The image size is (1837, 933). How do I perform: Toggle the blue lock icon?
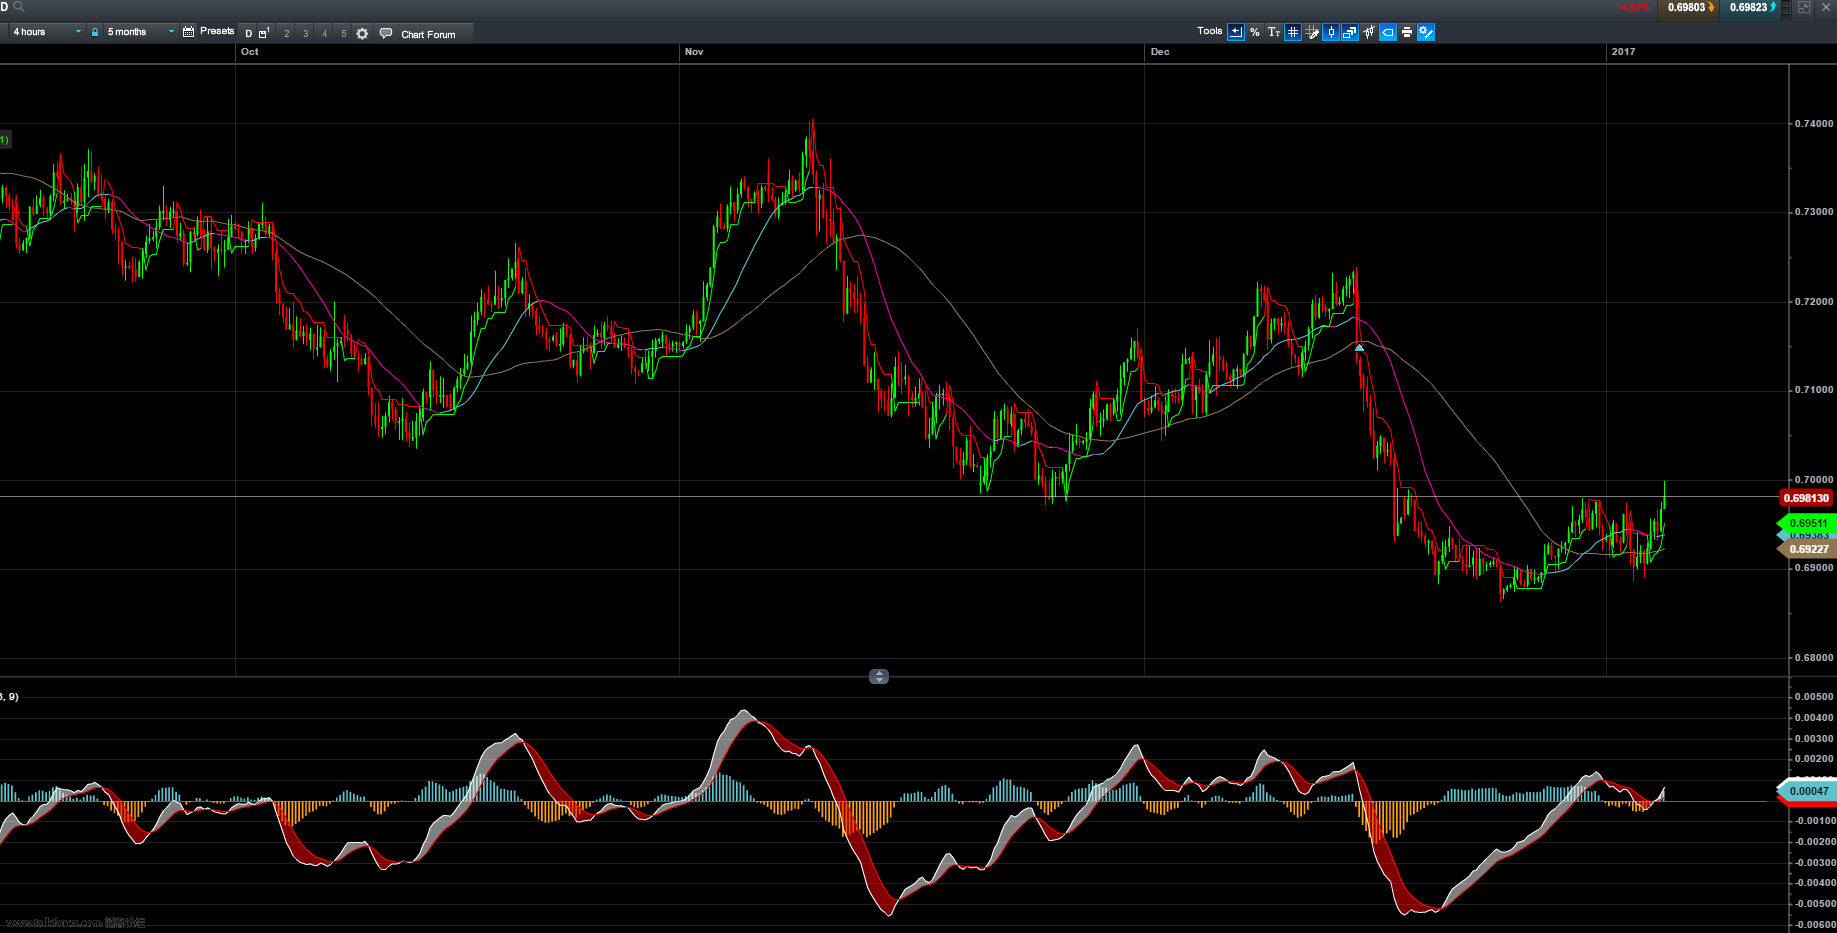click(x=95, y=32)
